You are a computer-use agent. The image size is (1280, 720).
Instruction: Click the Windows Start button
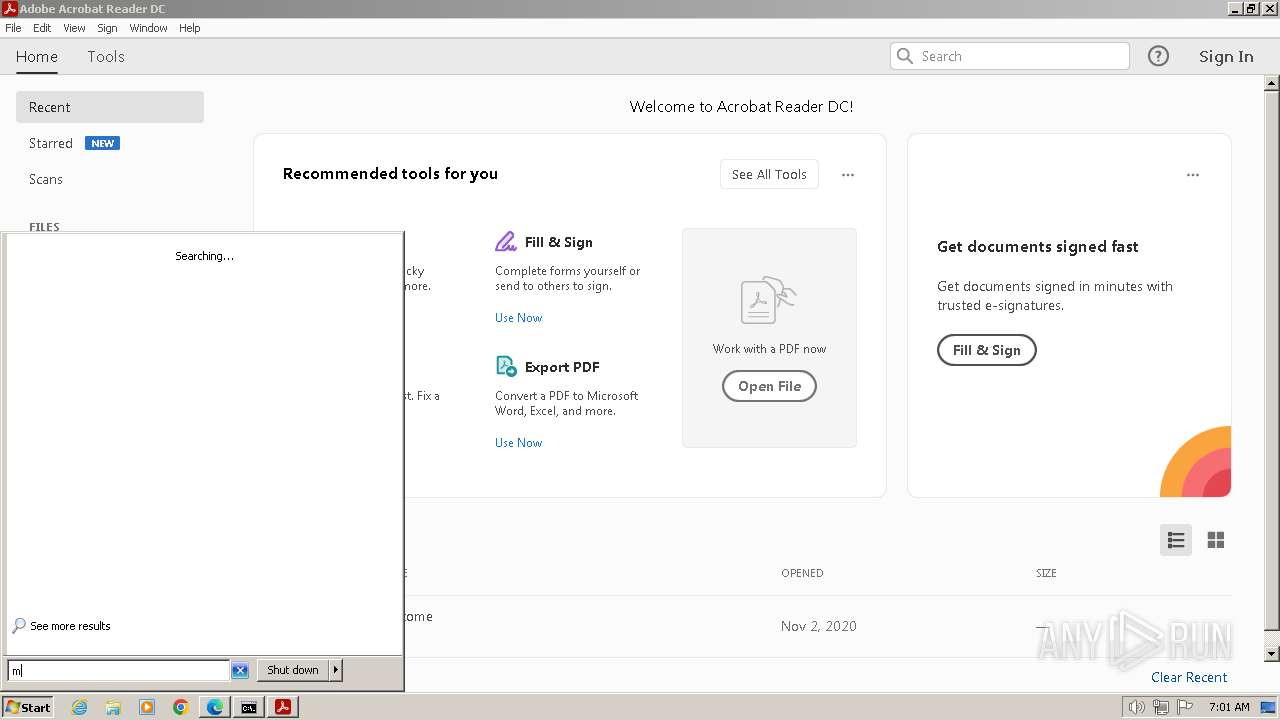pyautogui.click(x=28, y=707)
